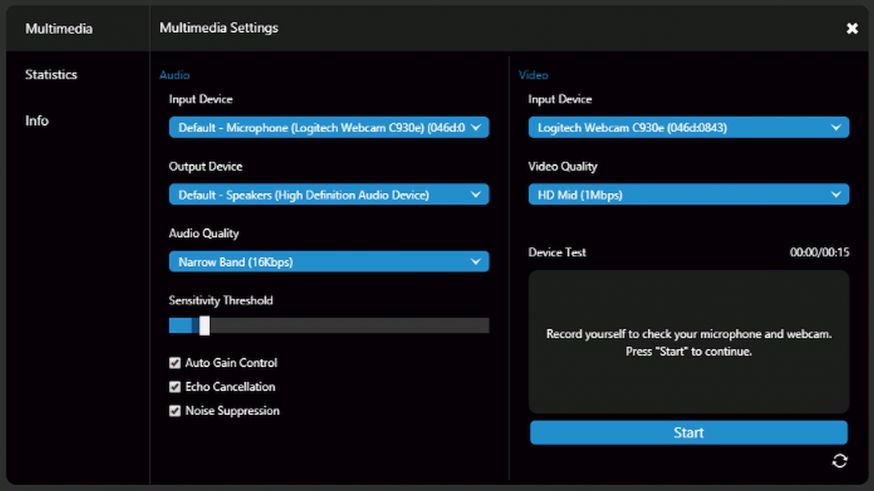Click the Device Test preview area
The image size is (874, 491).
point(688,342)
